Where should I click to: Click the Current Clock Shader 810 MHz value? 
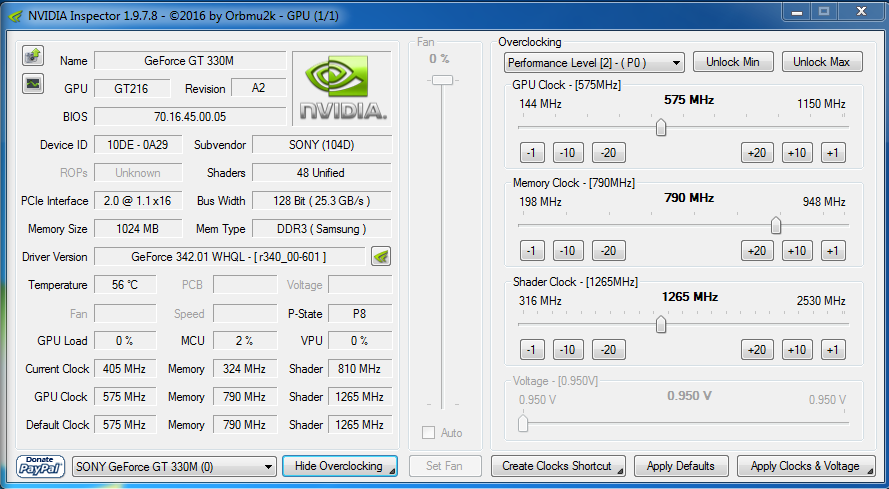tap(359, 369)
